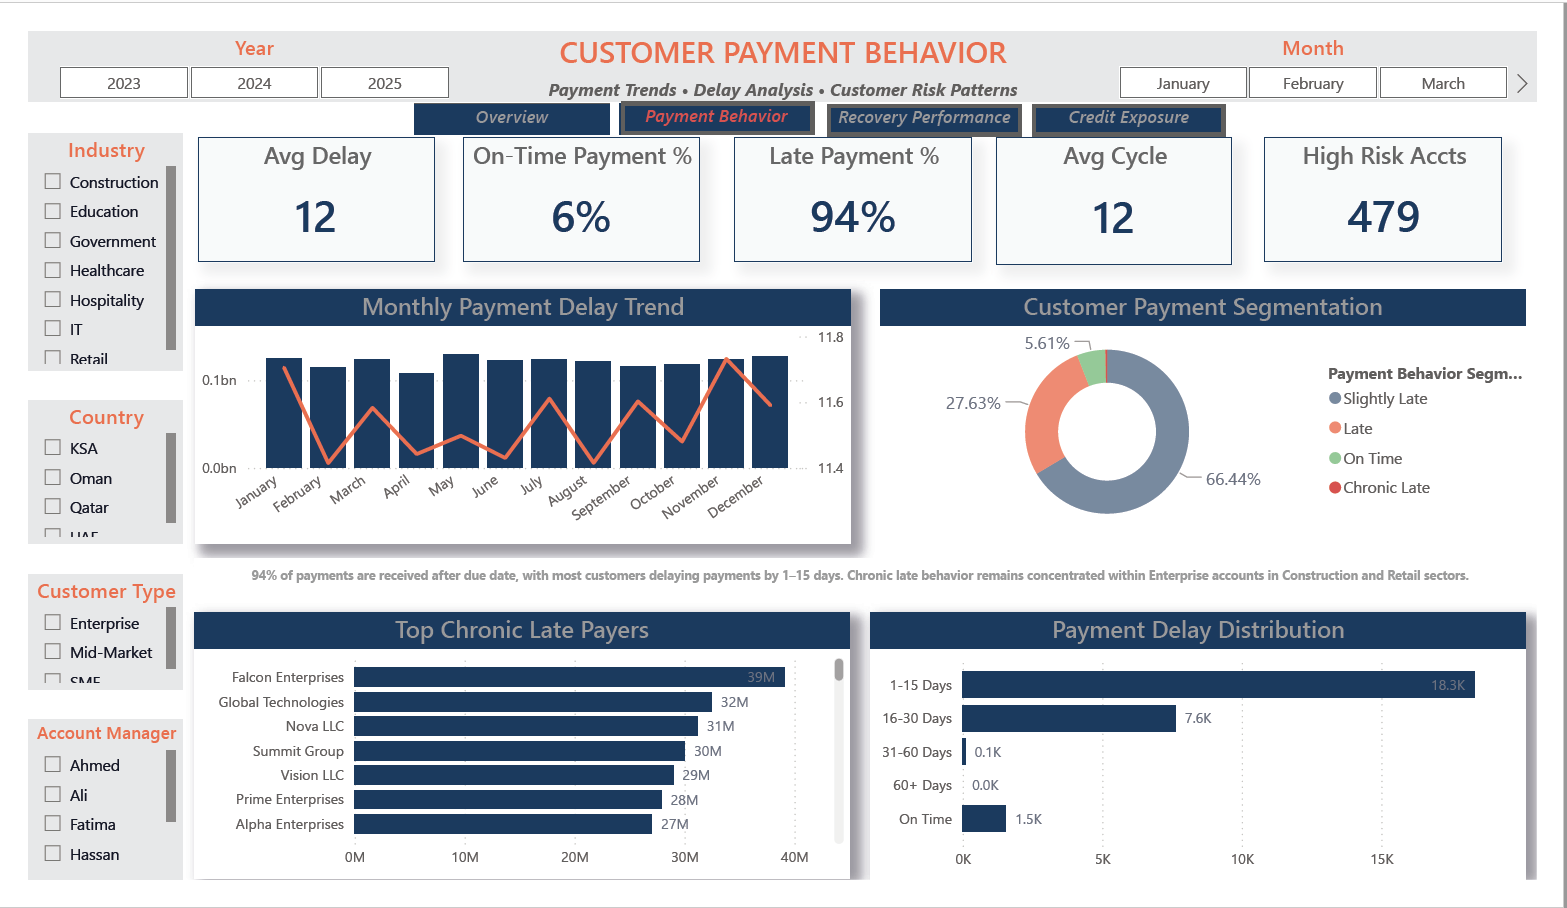The width and height of the screenshot is (1567, 908).
Task: Click the Alpha Enterprises bar
Action: (503, 824)
